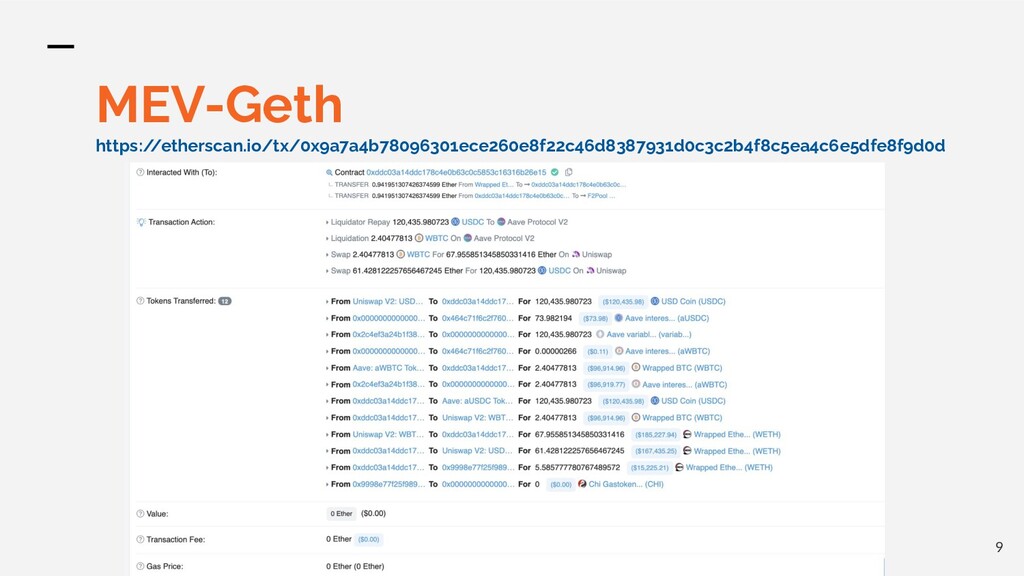Click the help icon next to Tokens Transferred
1024x576 pixels.
point(140,301)
